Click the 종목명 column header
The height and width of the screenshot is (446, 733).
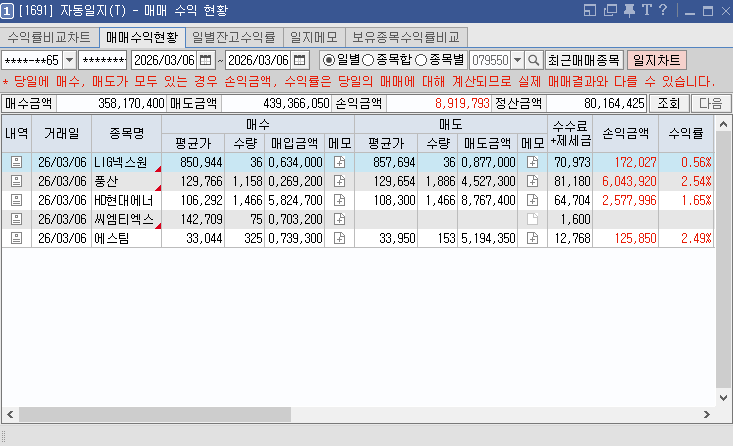point(127,134)
